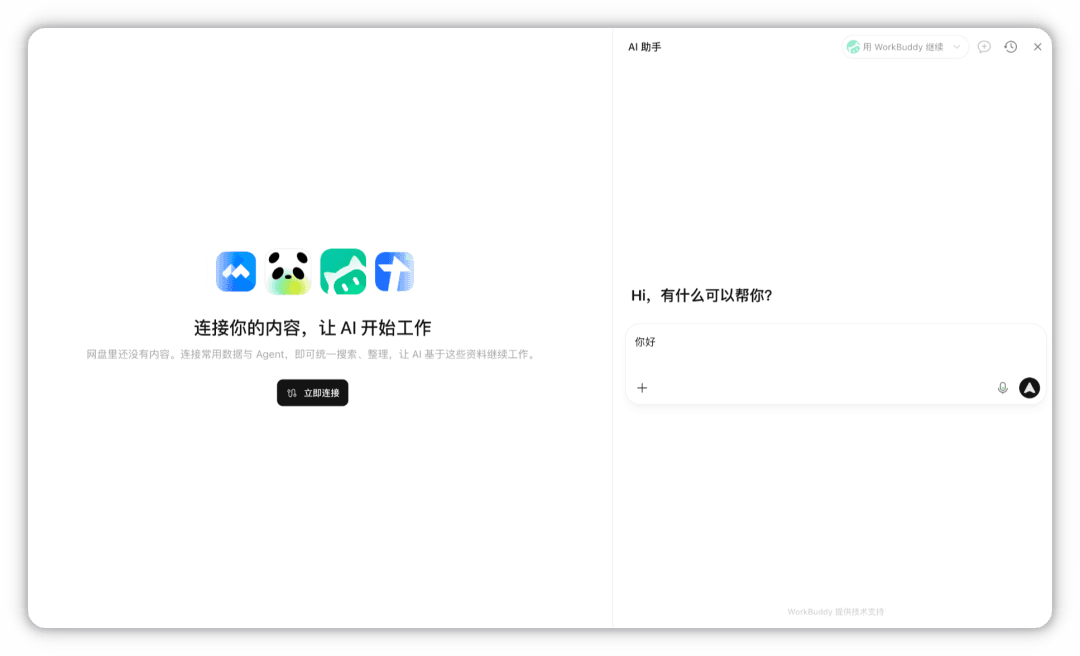Viewport: 1080px width, 656px height.
Task: Click the blue arrow app icon
Action: [394, 271]
